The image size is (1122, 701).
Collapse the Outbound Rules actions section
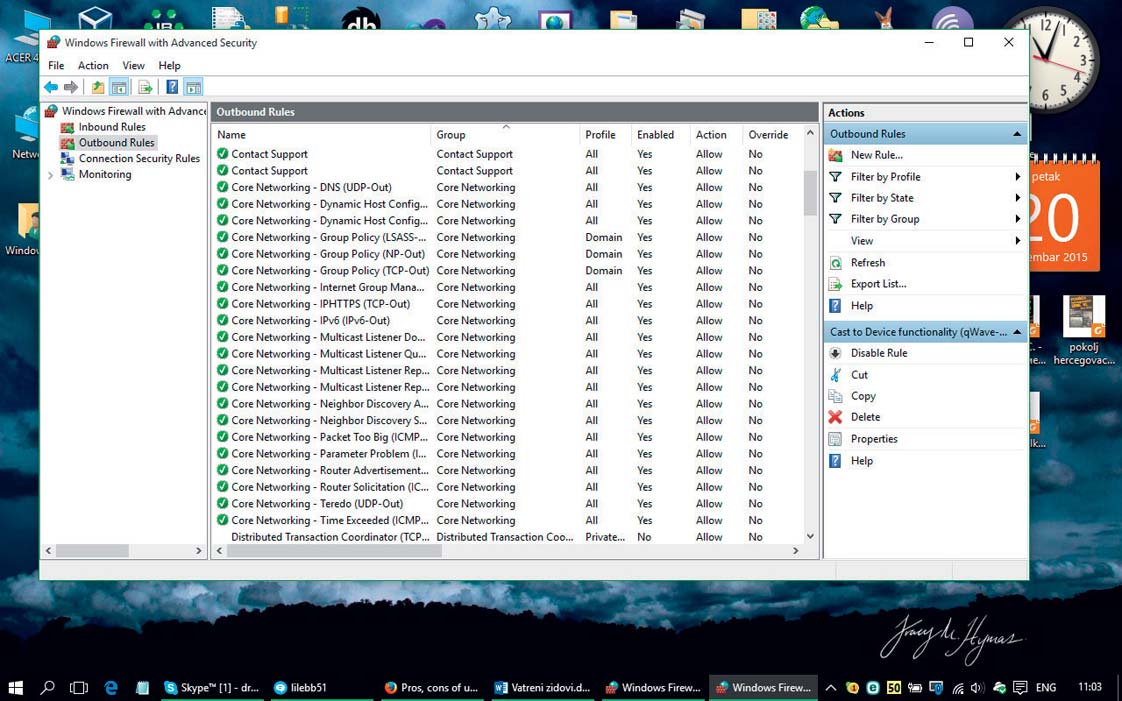click(x=1017, y=134)
